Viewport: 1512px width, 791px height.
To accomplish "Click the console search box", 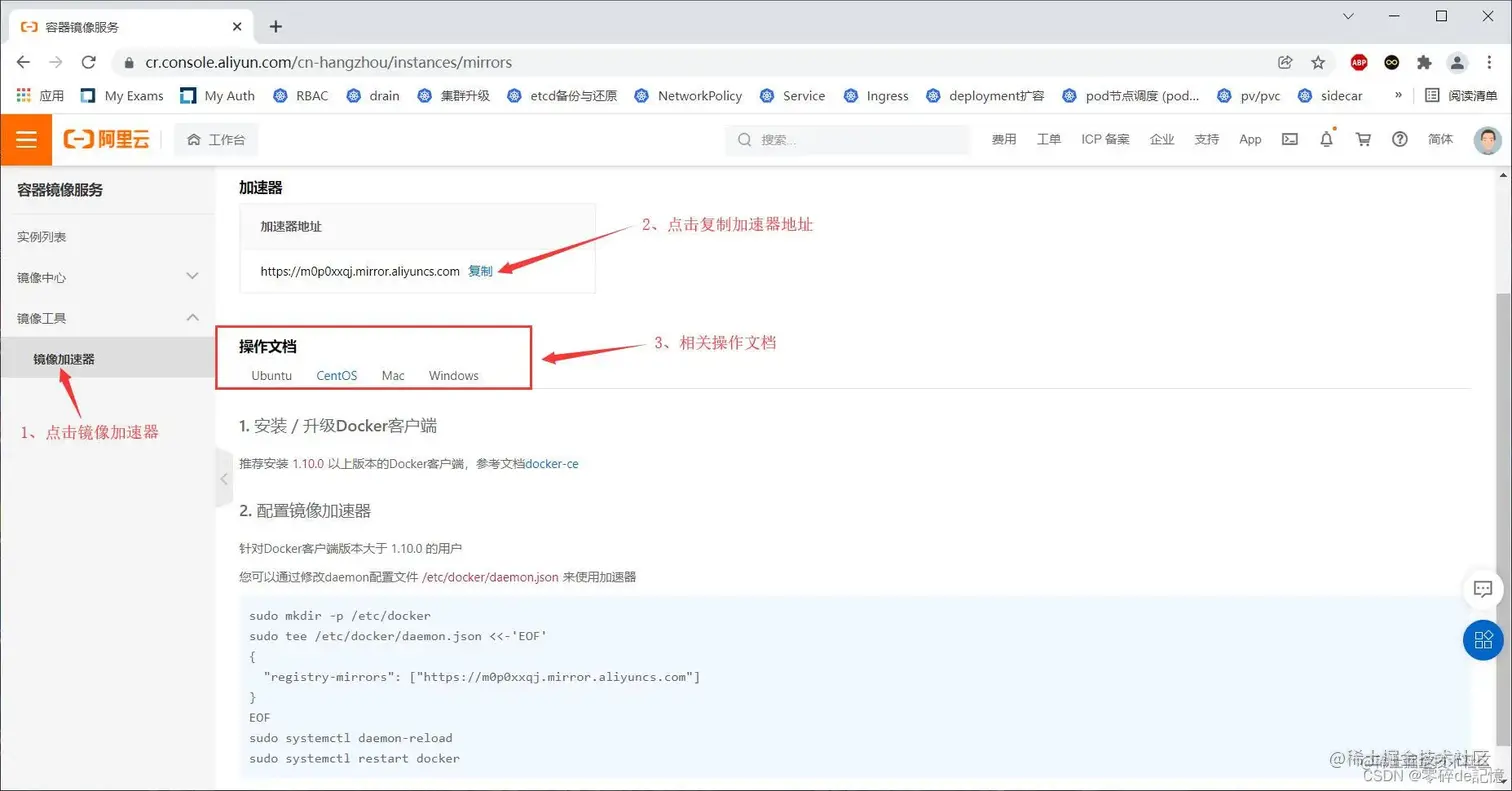I will pos(848,140).
